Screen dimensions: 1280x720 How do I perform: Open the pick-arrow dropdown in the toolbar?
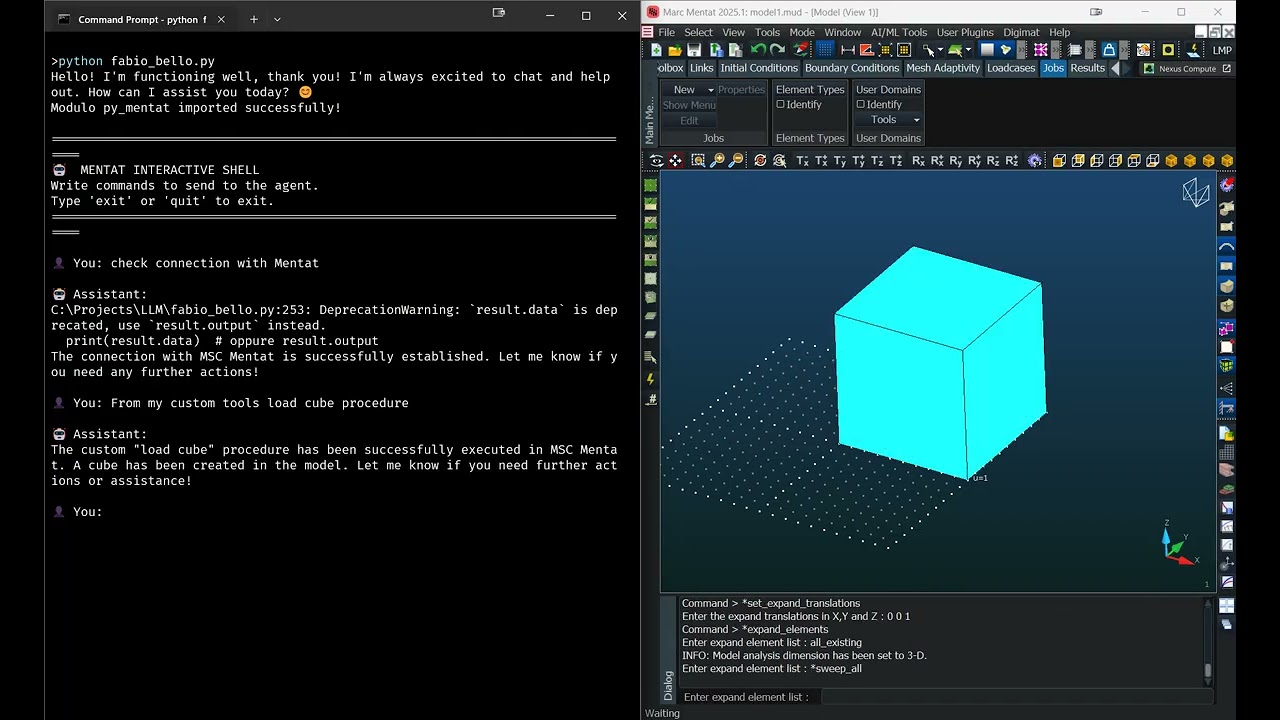pos(940,50)
